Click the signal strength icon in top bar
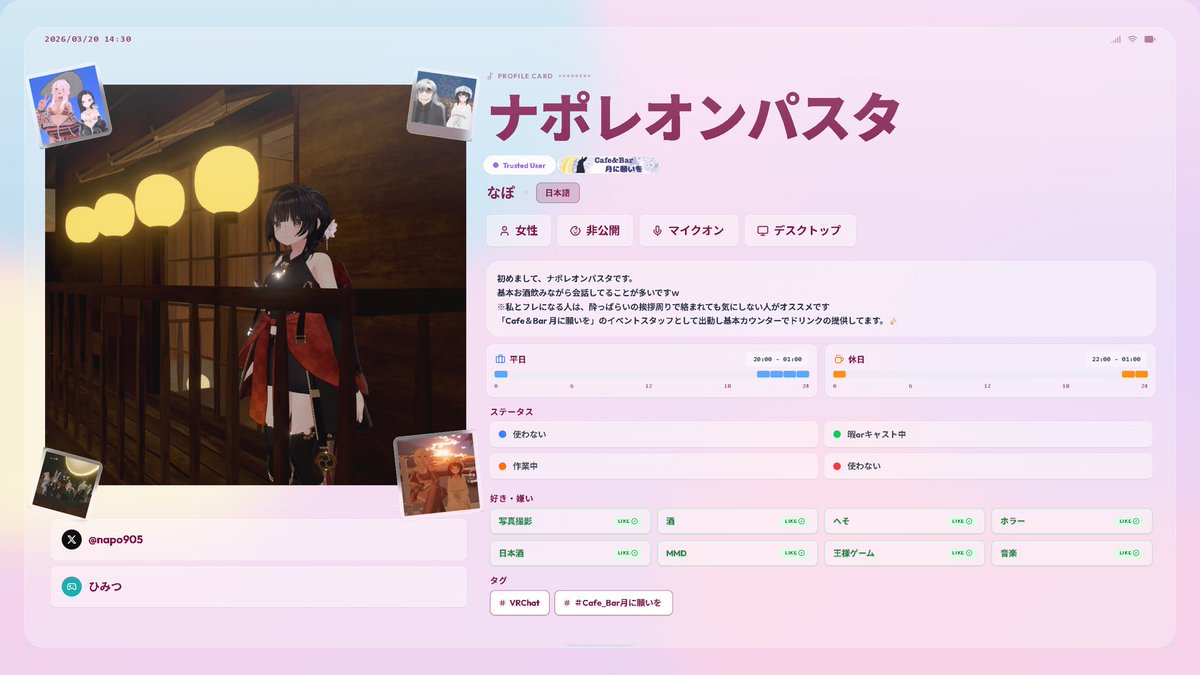 1115,39
